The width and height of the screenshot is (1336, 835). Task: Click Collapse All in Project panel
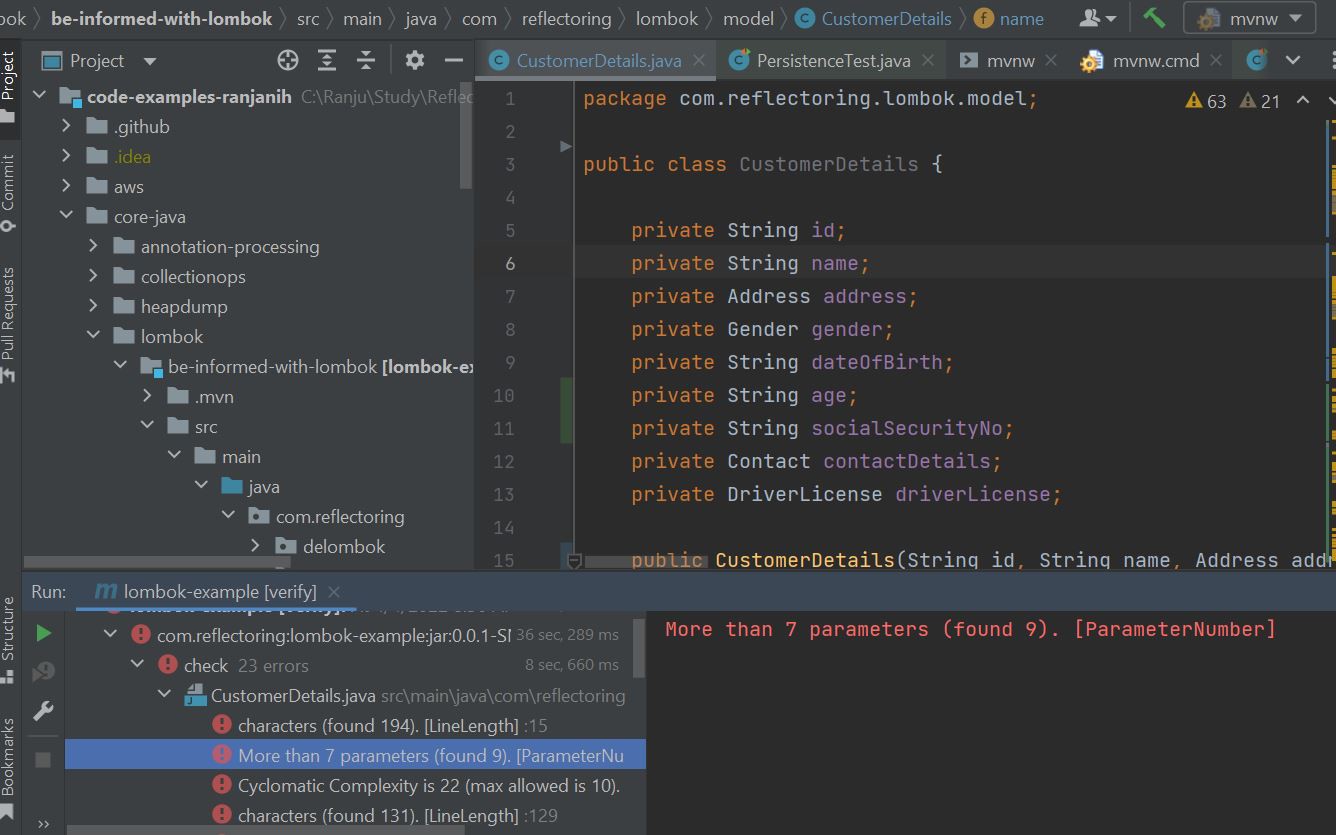[366, 61]
